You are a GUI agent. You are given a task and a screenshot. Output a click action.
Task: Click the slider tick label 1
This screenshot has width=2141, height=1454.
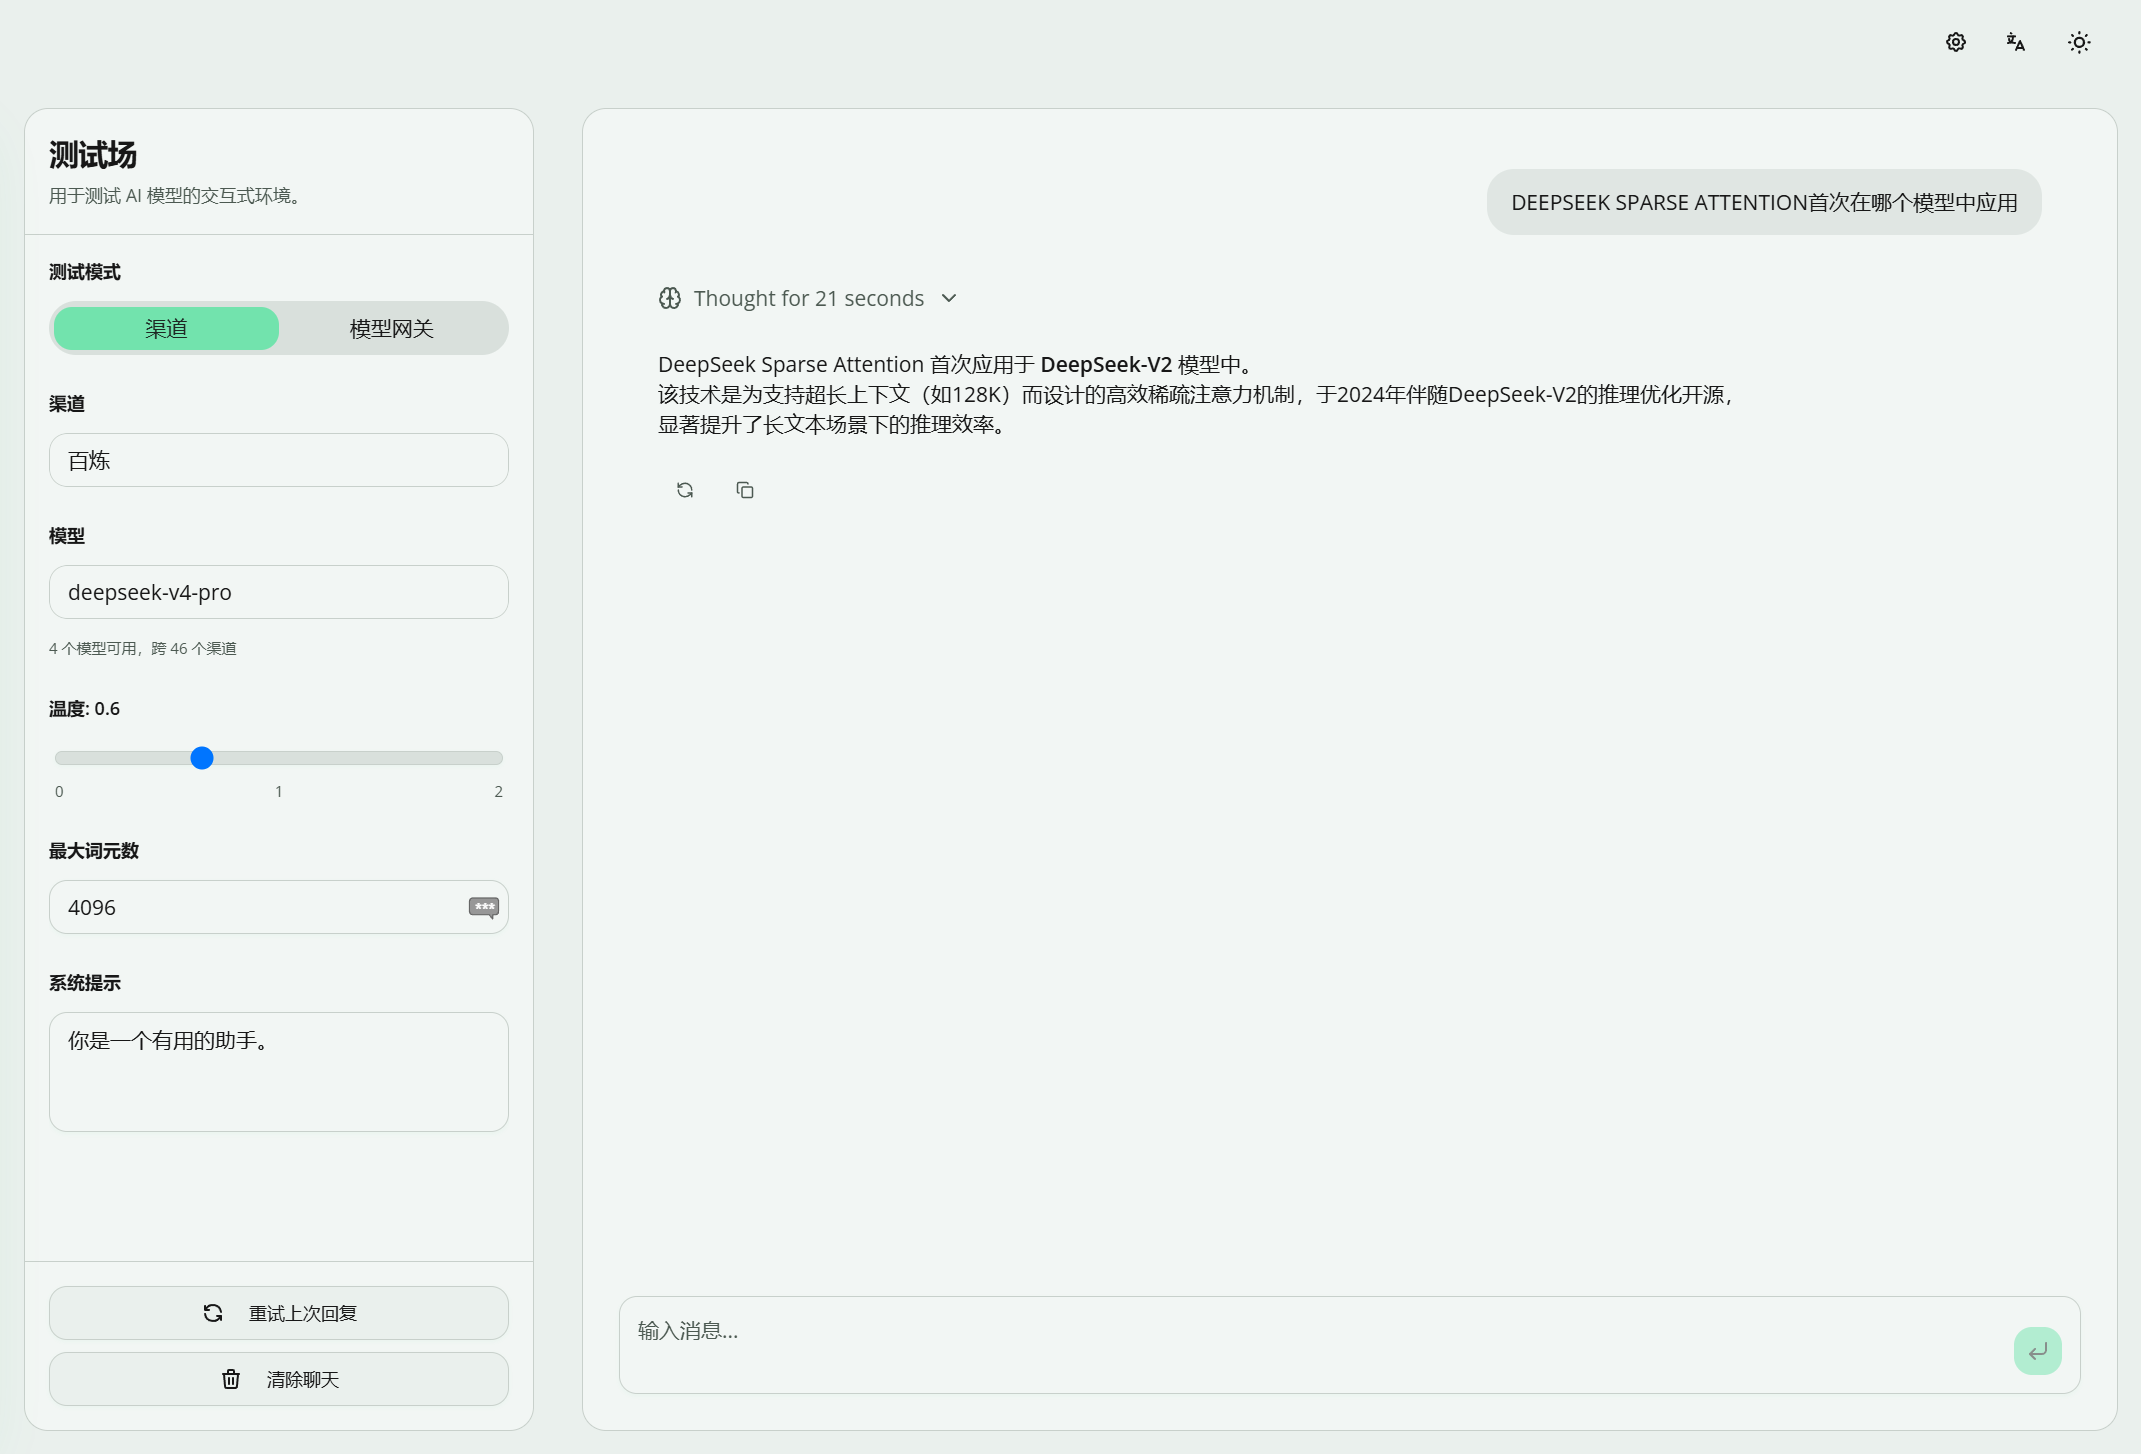pos(279,791)
